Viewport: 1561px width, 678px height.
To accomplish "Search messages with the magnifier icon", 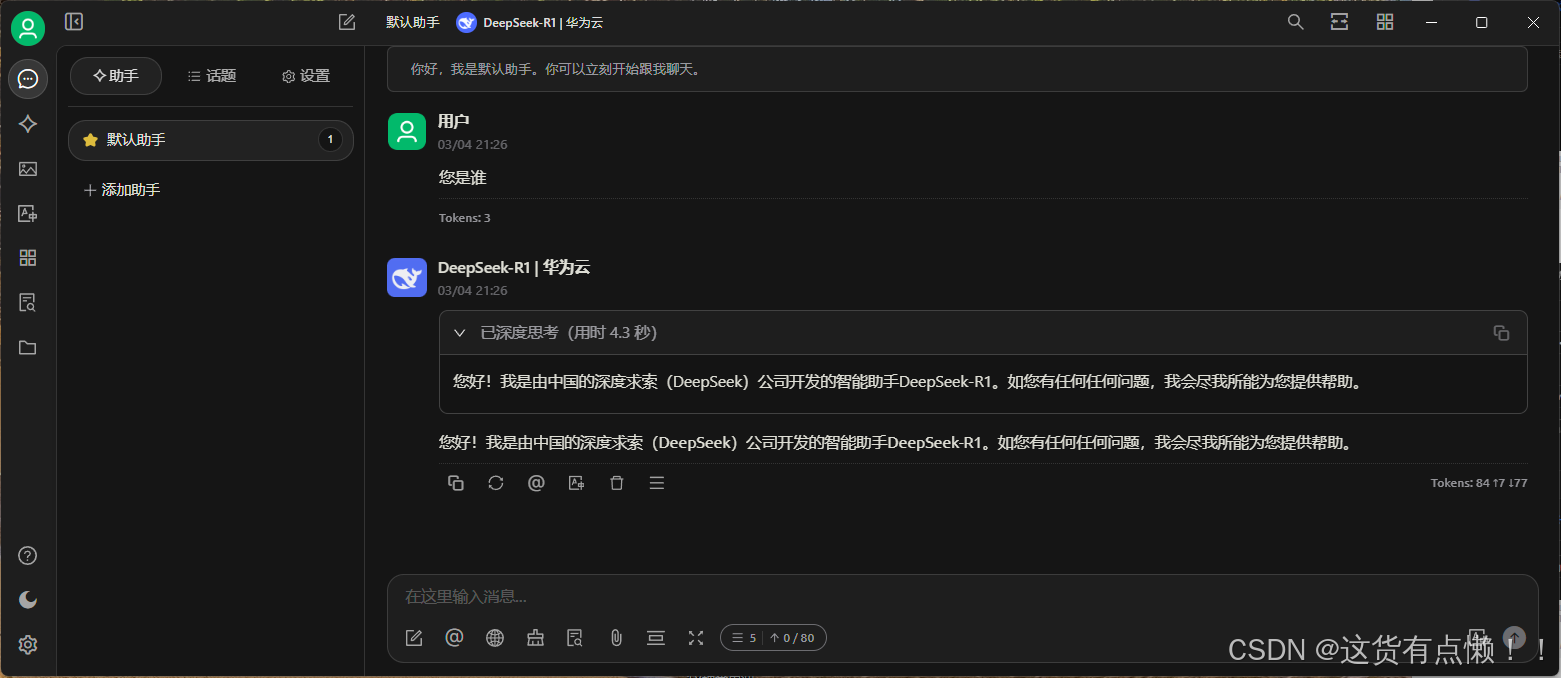I will click(1295, 22).
